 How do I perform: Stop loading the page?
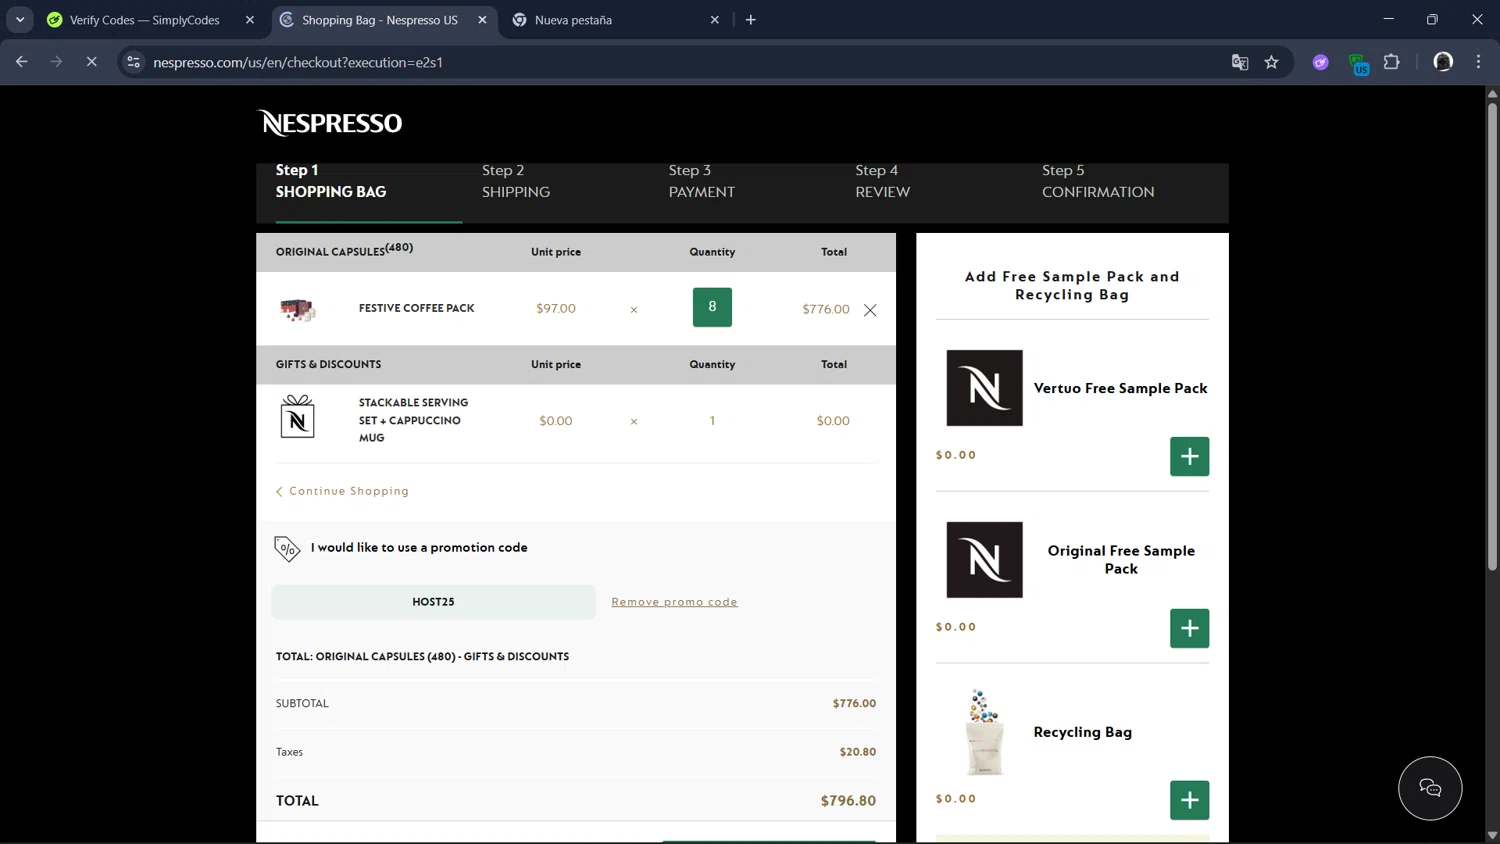pos(91,62)
